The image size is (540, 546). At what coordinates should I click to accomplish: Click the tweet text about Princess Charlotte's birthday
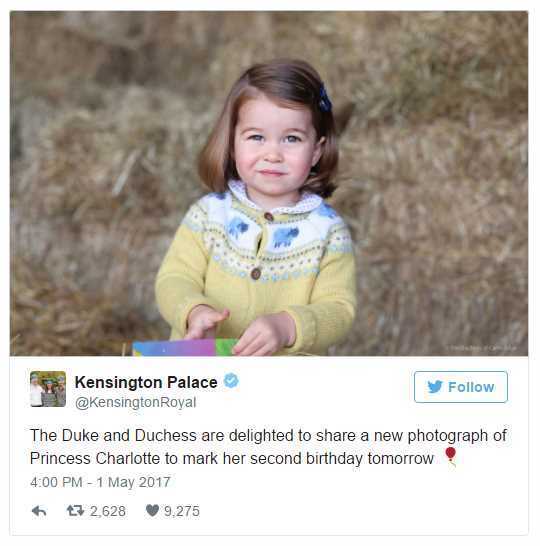(x=268, y=447)
